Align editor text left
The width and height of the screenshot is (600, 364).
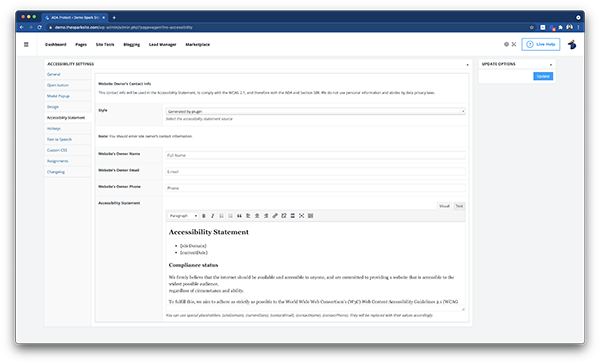coord(248,216)
